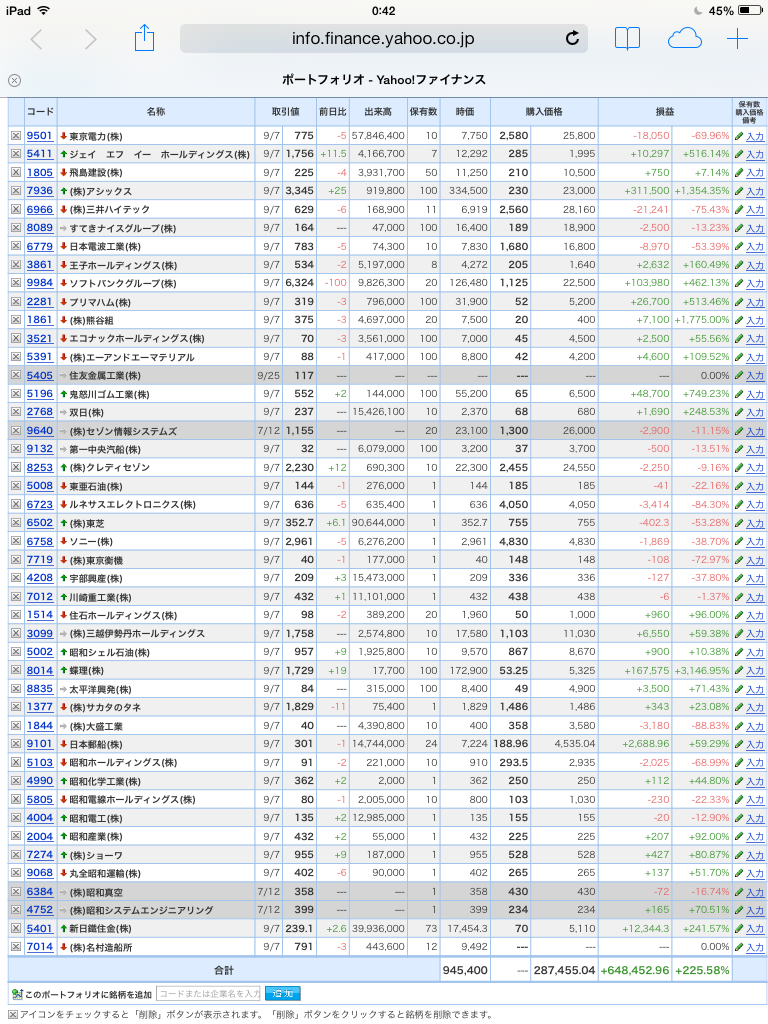Viewport: 768px width, 1024px height.
Task: Tap pencil edit icon for 王子ホールディングス row
Action: (739, 265)
